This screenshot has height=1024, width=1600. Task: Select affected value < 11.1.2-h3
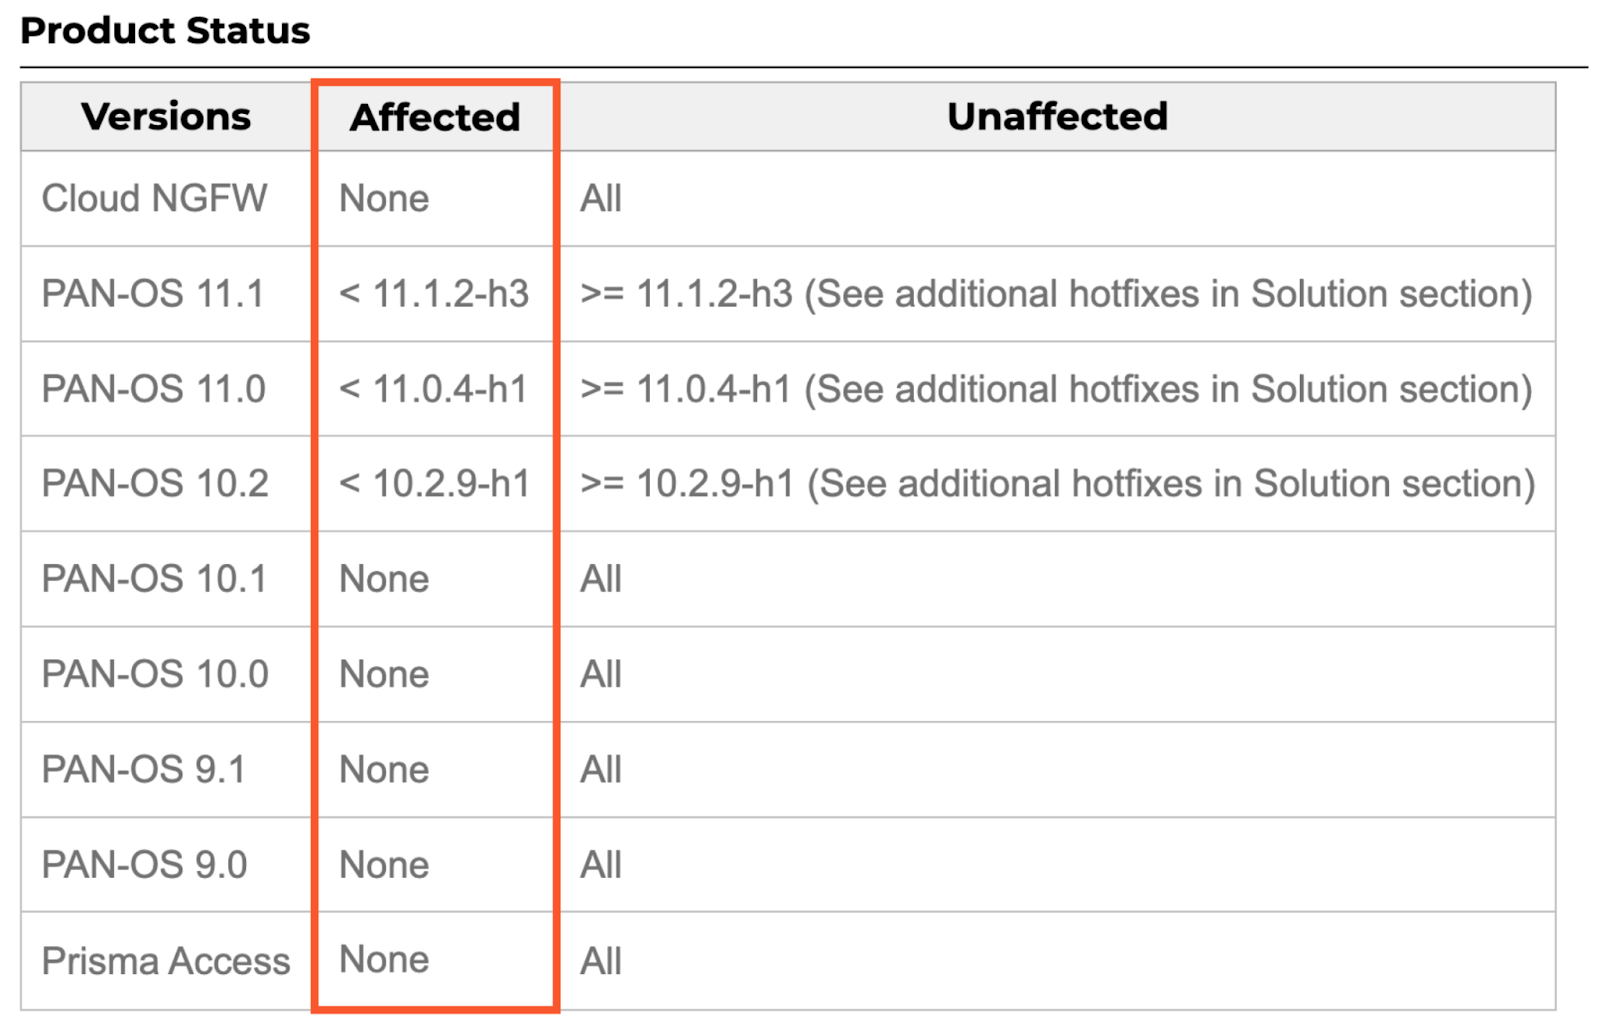[434, 294]
